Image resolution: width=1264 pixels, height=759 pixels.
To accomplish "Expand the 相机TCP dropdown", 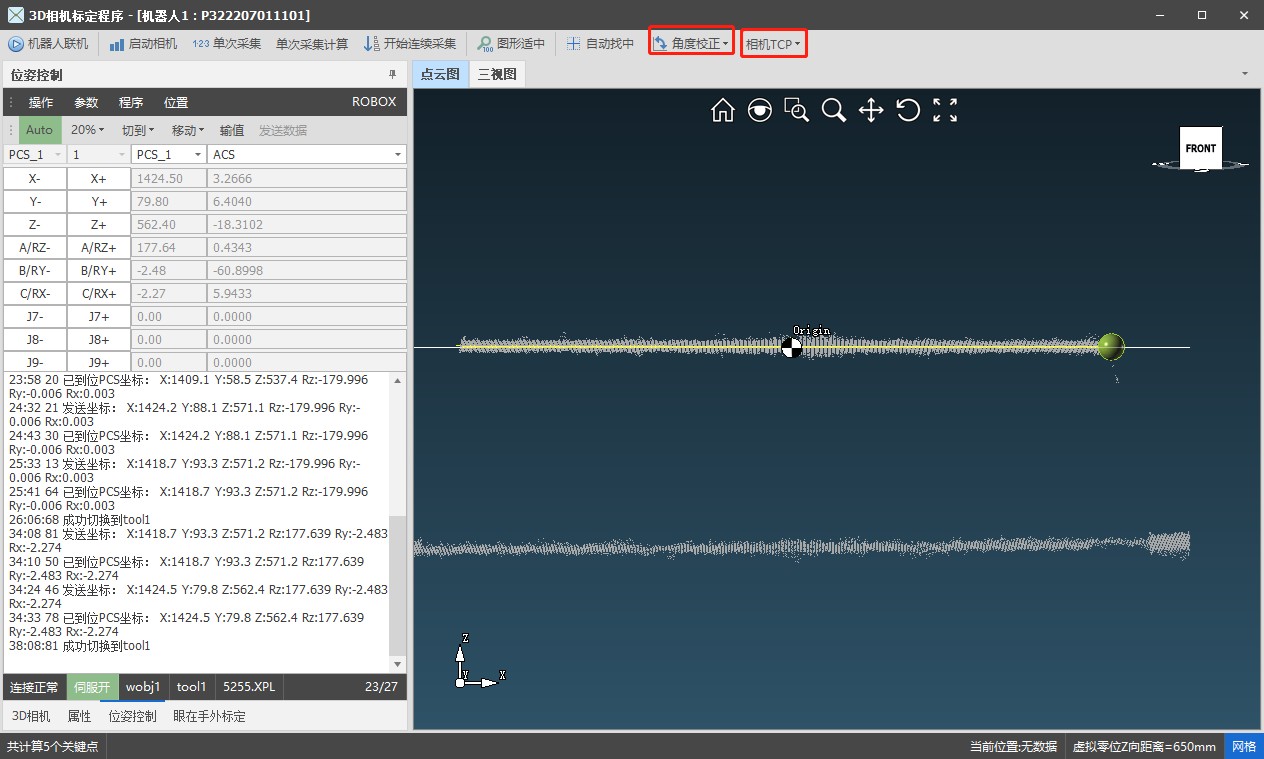I will [x=773, y=44].
